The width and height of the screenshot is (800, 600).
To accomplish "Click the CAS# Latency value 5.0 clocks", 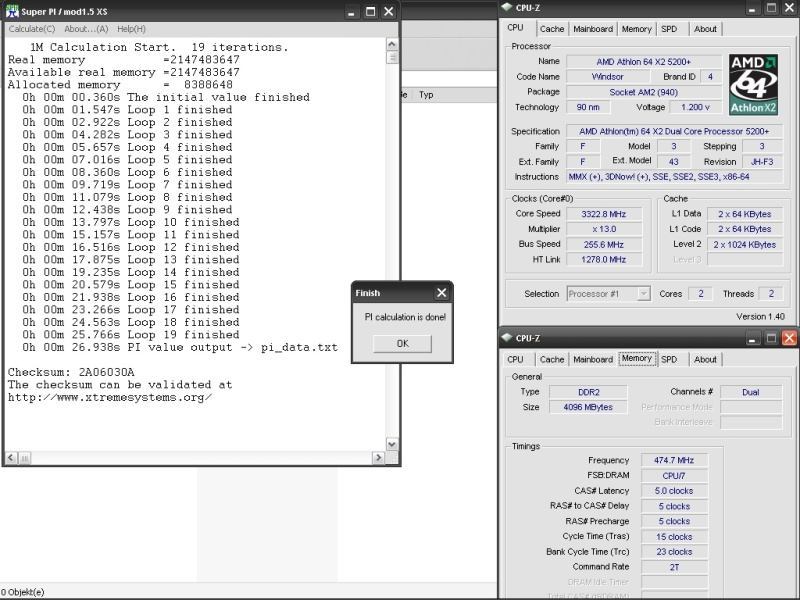I will click(674, 491).
